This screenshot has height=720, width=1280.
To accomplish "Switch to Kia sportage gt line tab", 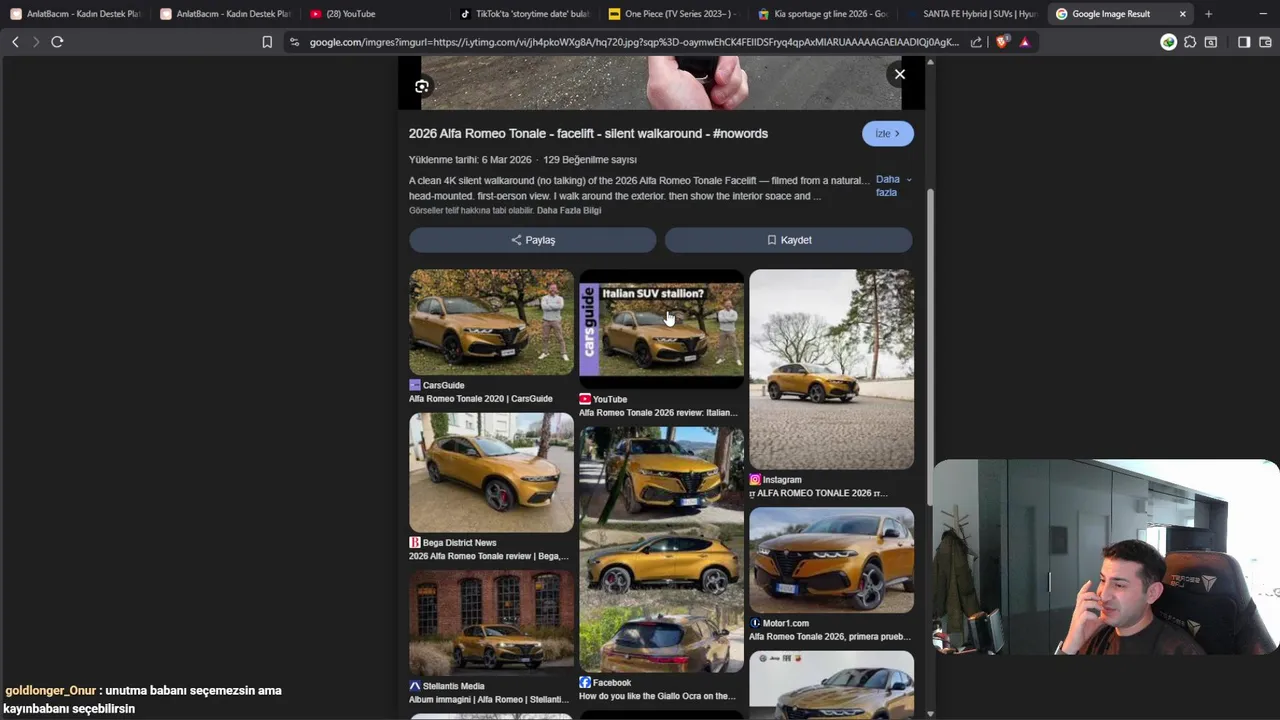I will point(823,14).
